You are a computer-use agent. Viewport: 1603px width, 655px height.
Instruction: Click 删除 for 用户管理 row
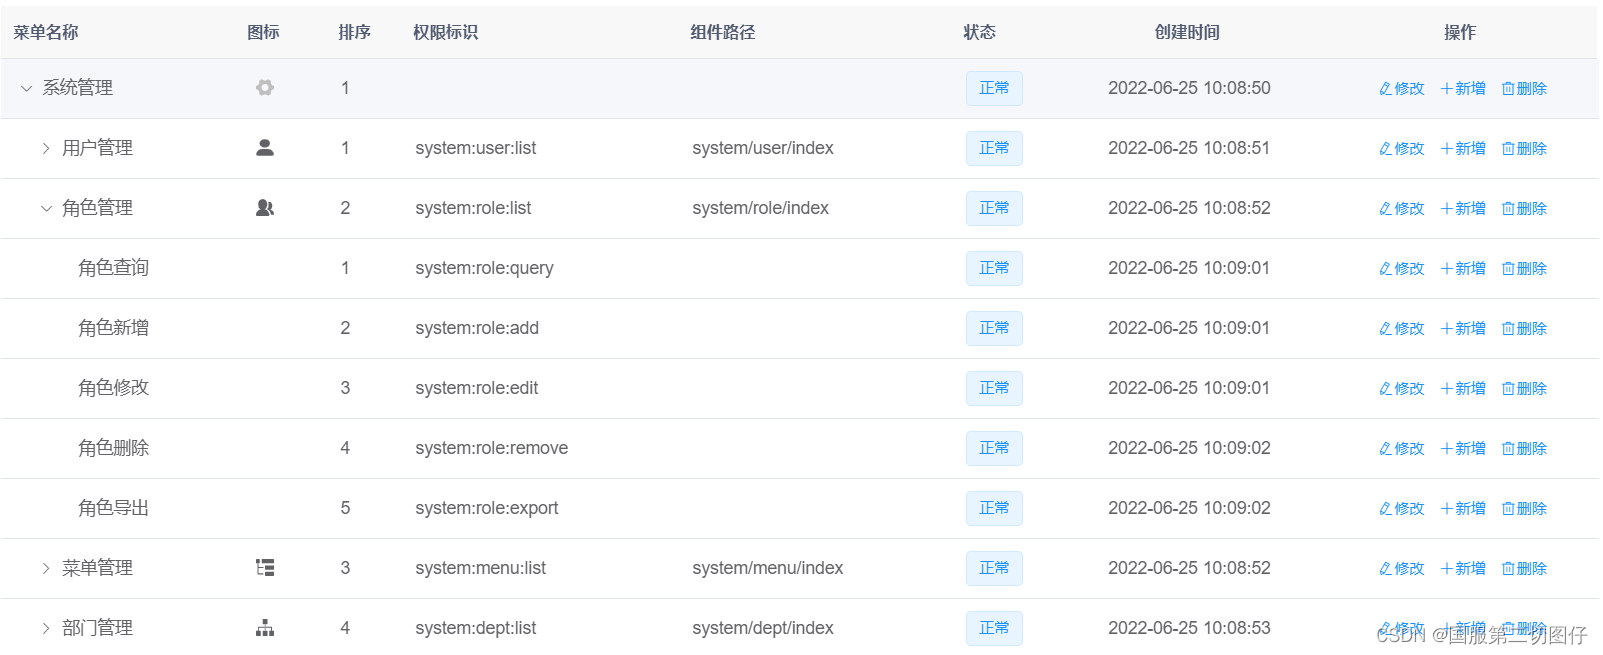click(x=1524, y=148)
